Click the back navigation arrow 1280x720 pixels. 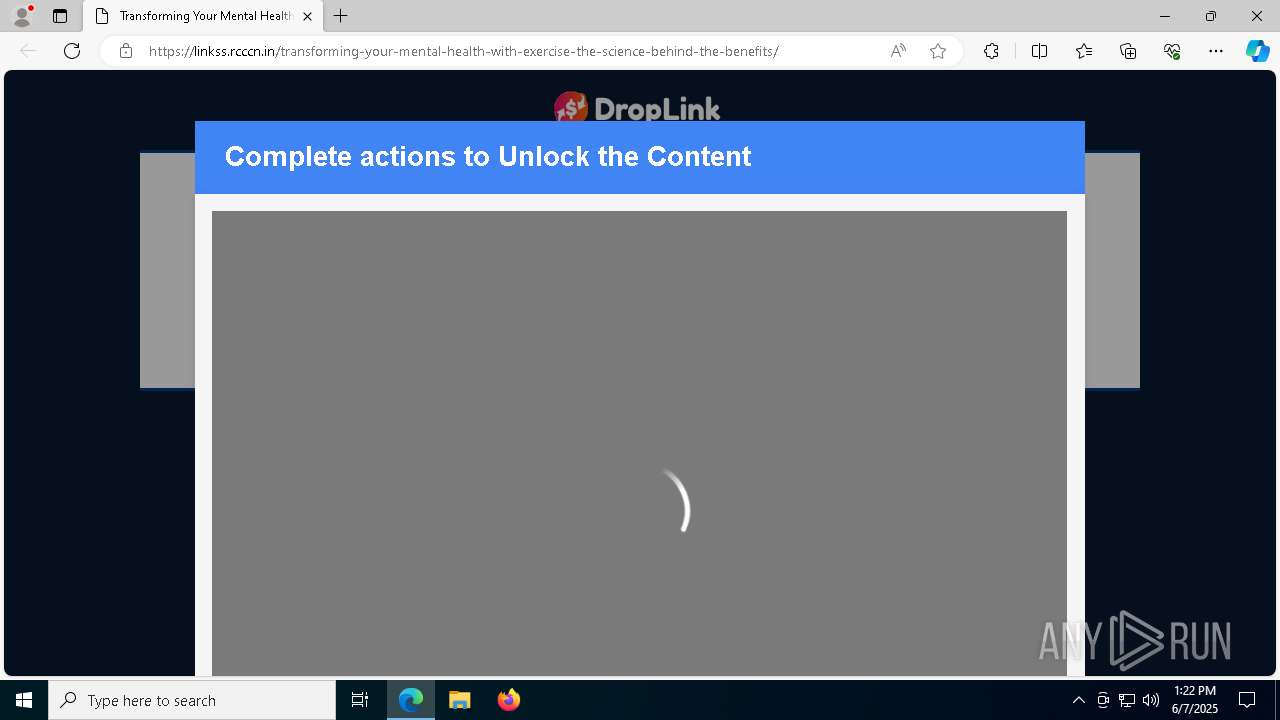(x=28, y=51)
